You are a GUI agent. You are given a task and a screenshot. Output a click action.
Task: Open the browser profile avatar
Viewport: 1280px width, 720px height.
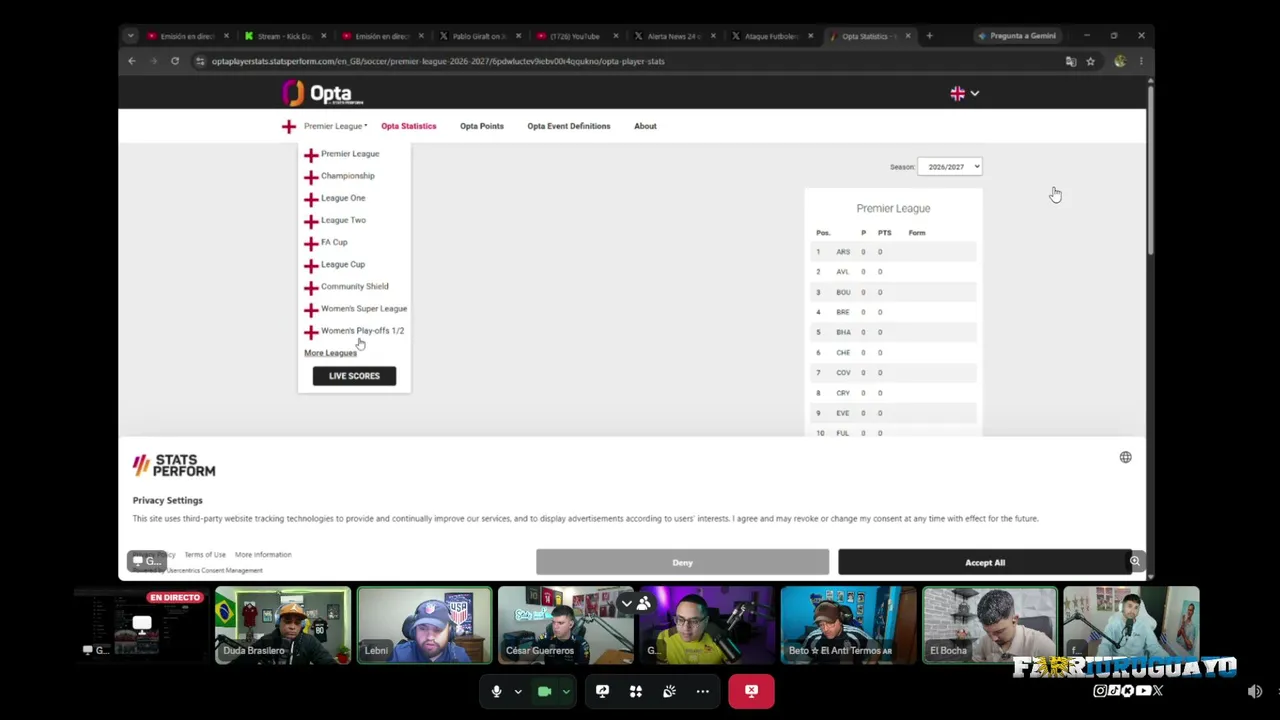1120,61
